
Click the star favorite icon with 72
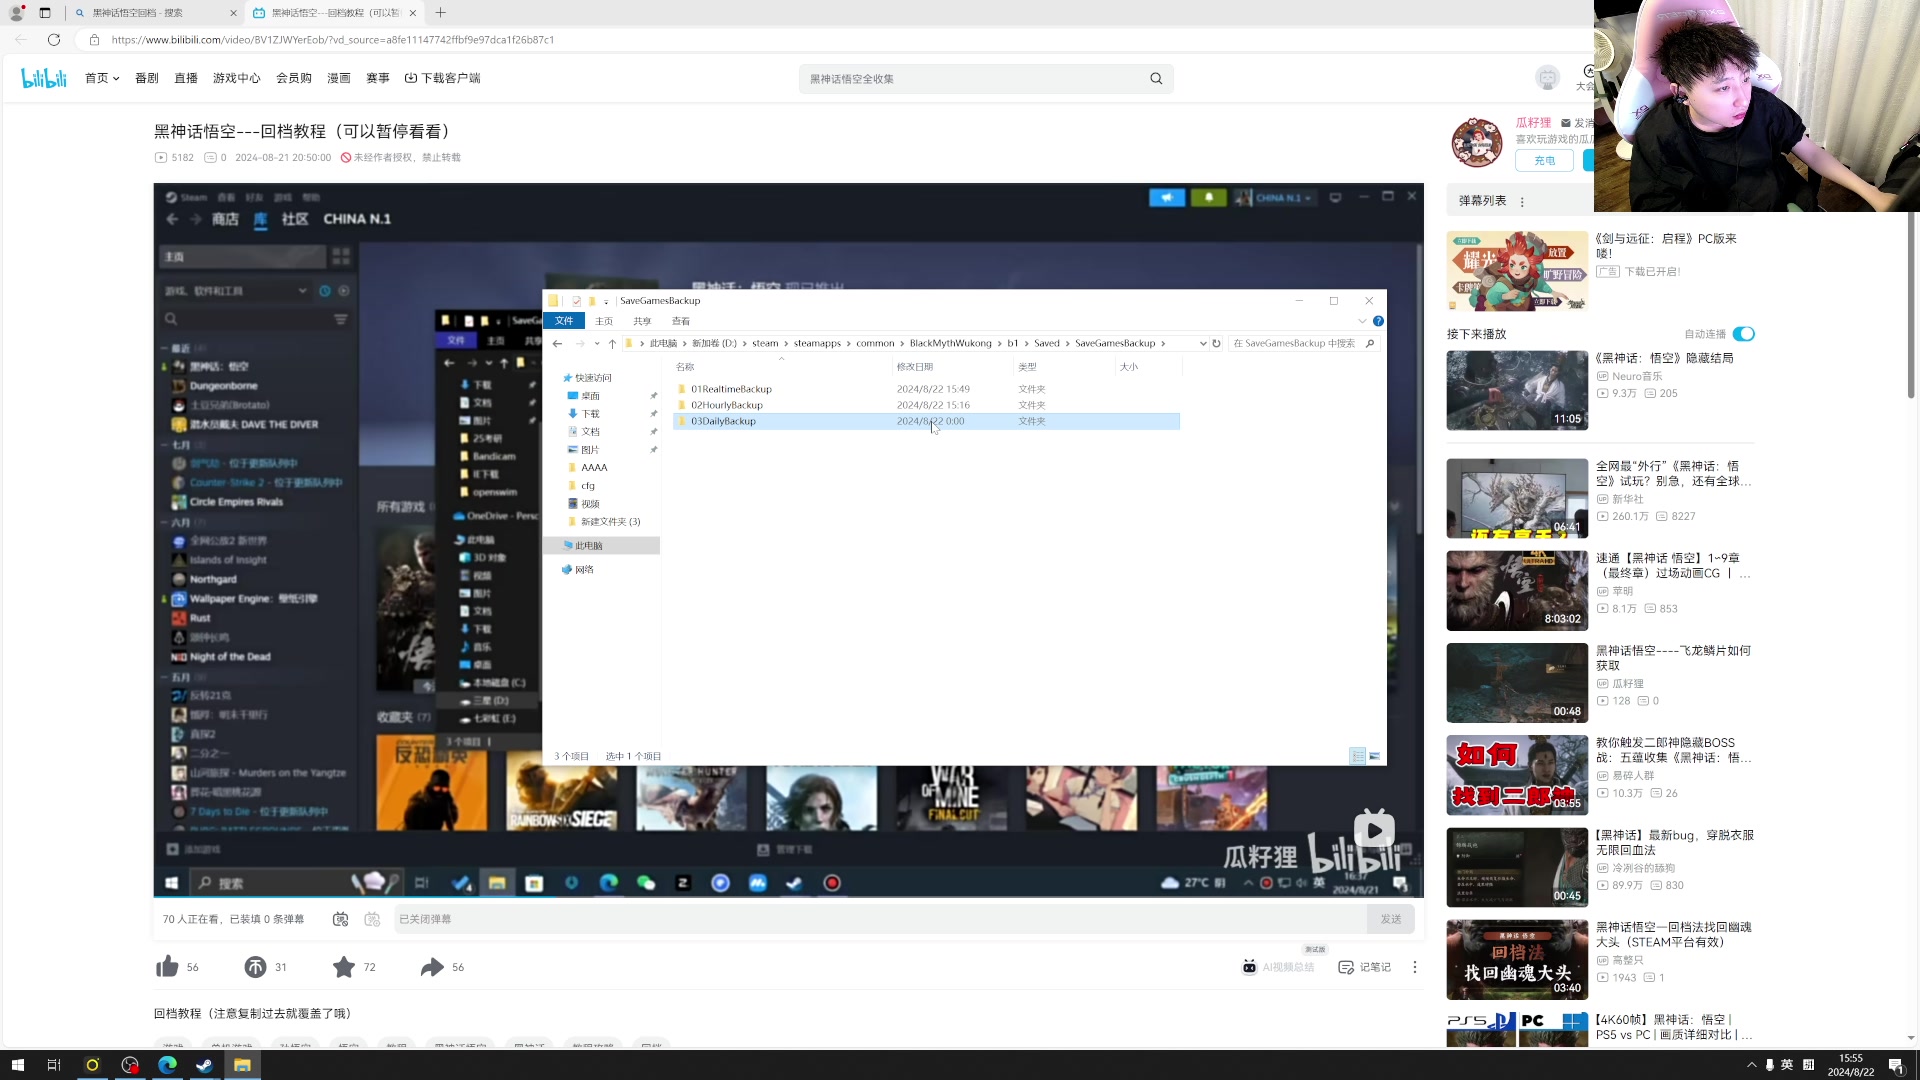(344, 967)
